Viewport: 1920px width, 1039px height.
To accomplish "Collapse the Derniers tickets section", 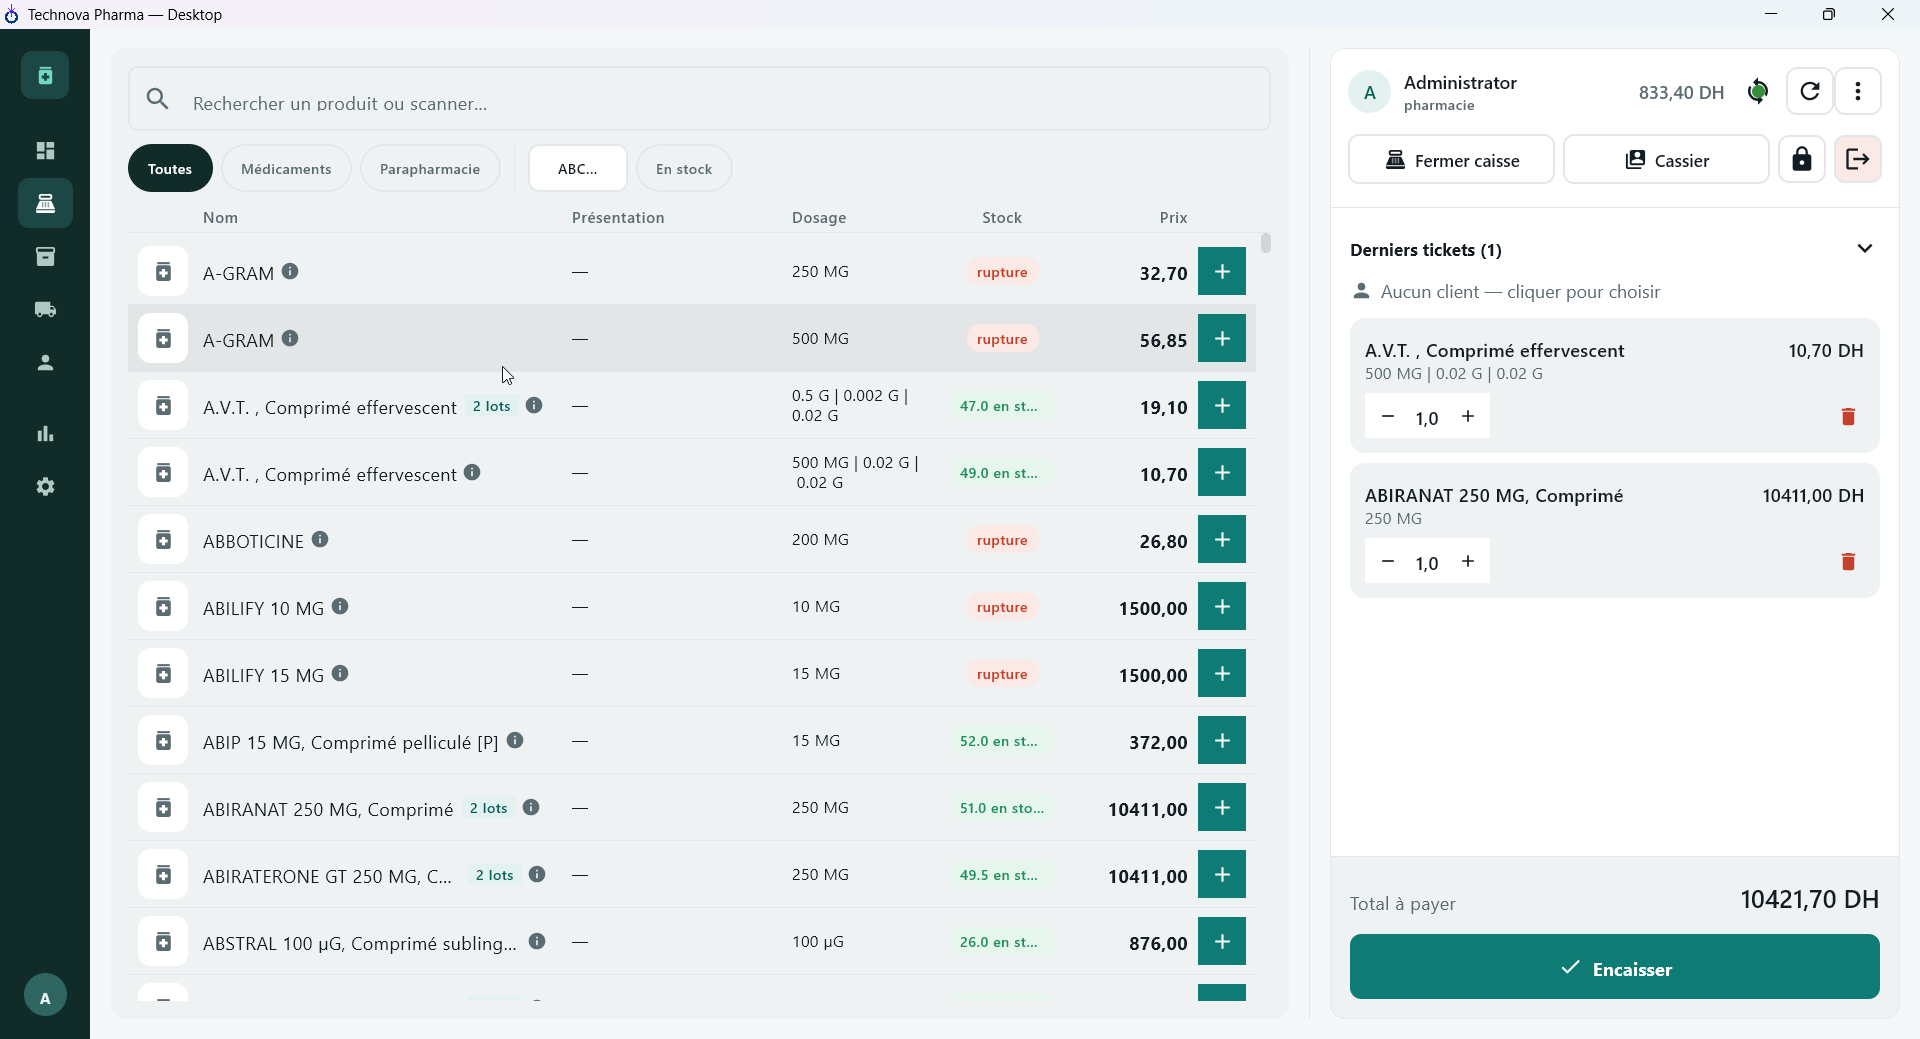I will pyautogui.click(x=1864, y=249).
